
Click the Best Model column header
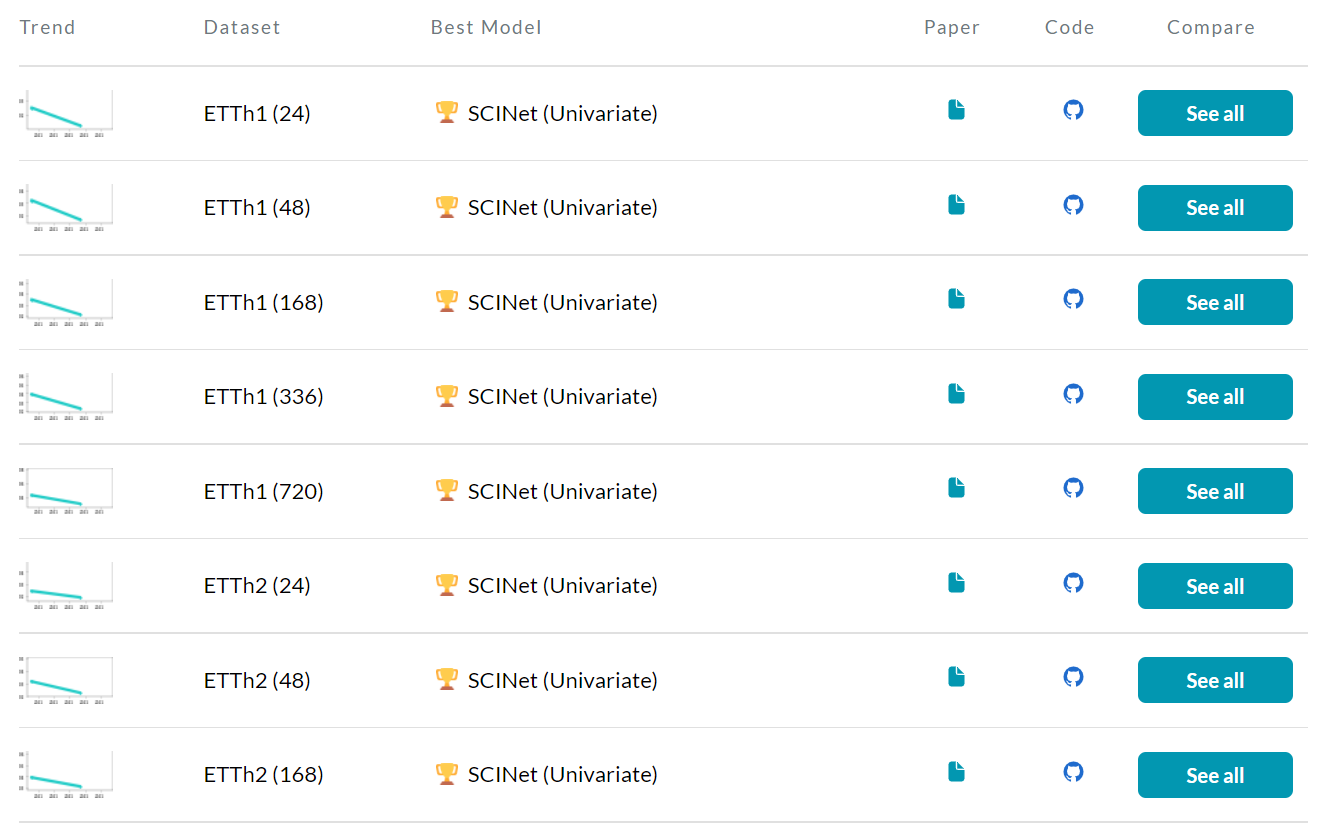(x=486, y=28)
